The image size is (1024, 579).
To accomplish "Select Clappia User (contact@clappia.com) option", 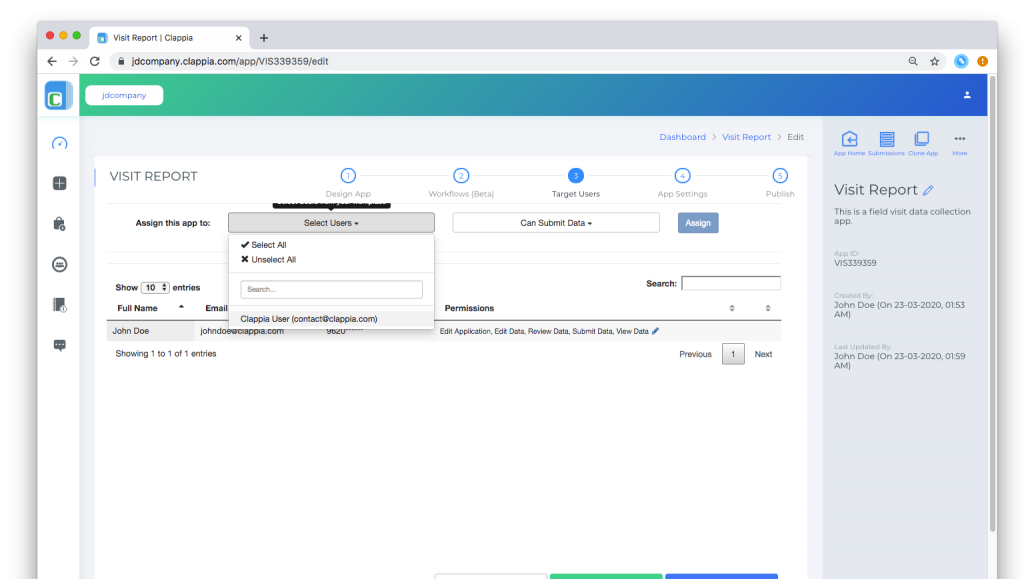I will click(x=331, y=319).
